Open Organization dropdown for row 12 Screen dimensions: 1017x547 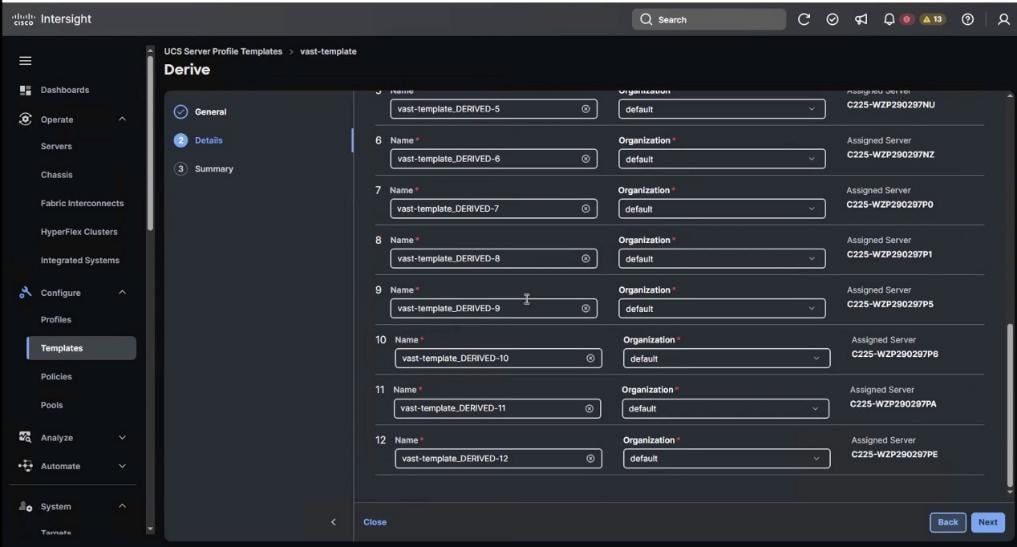[x=726, y=459]
